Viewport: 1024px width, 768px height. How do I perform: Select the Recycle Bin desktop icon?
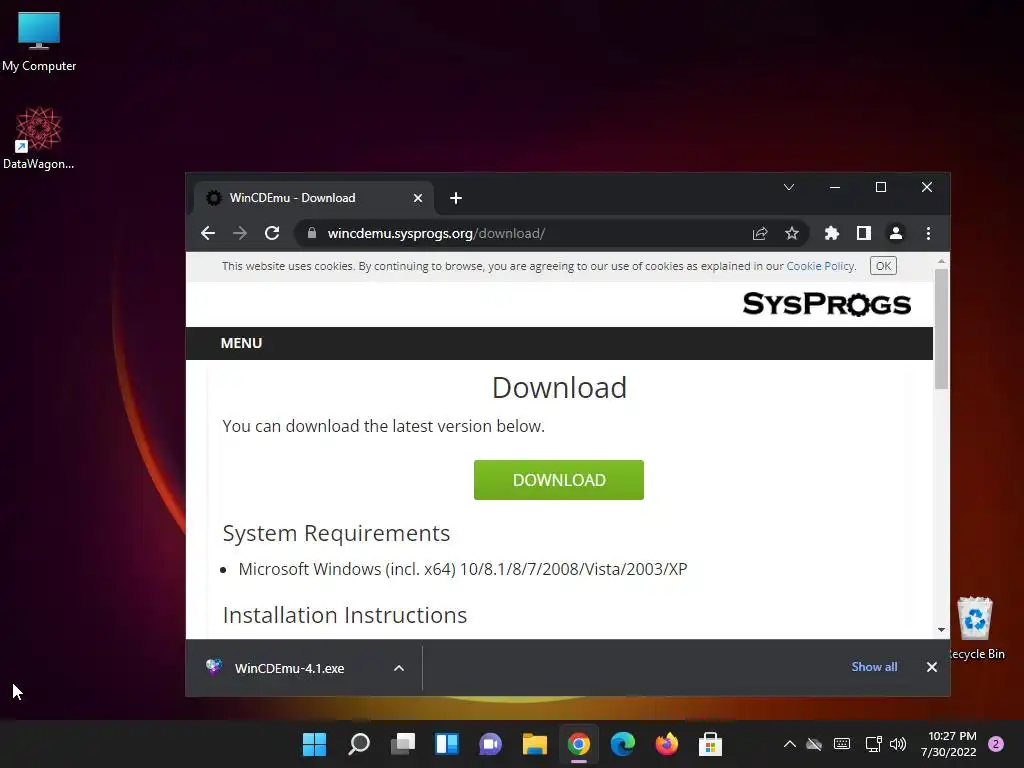(976, 628)
